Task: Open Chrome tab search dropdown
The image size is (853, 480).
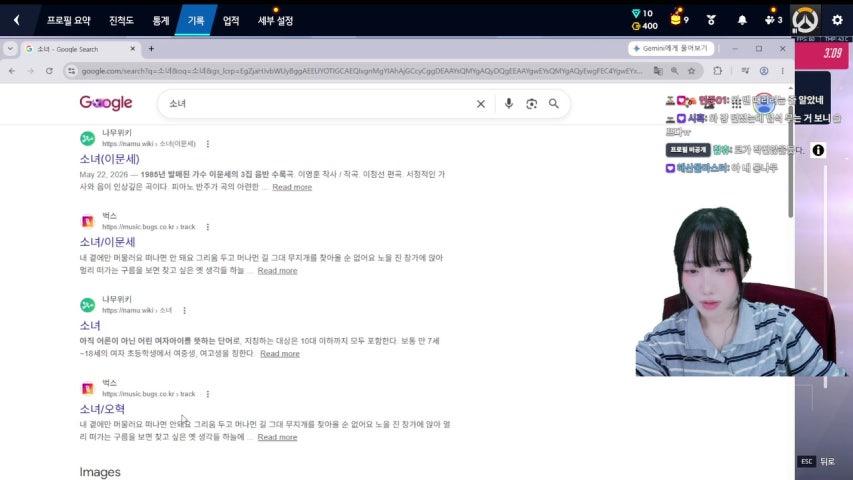Action: click(10, 49)
